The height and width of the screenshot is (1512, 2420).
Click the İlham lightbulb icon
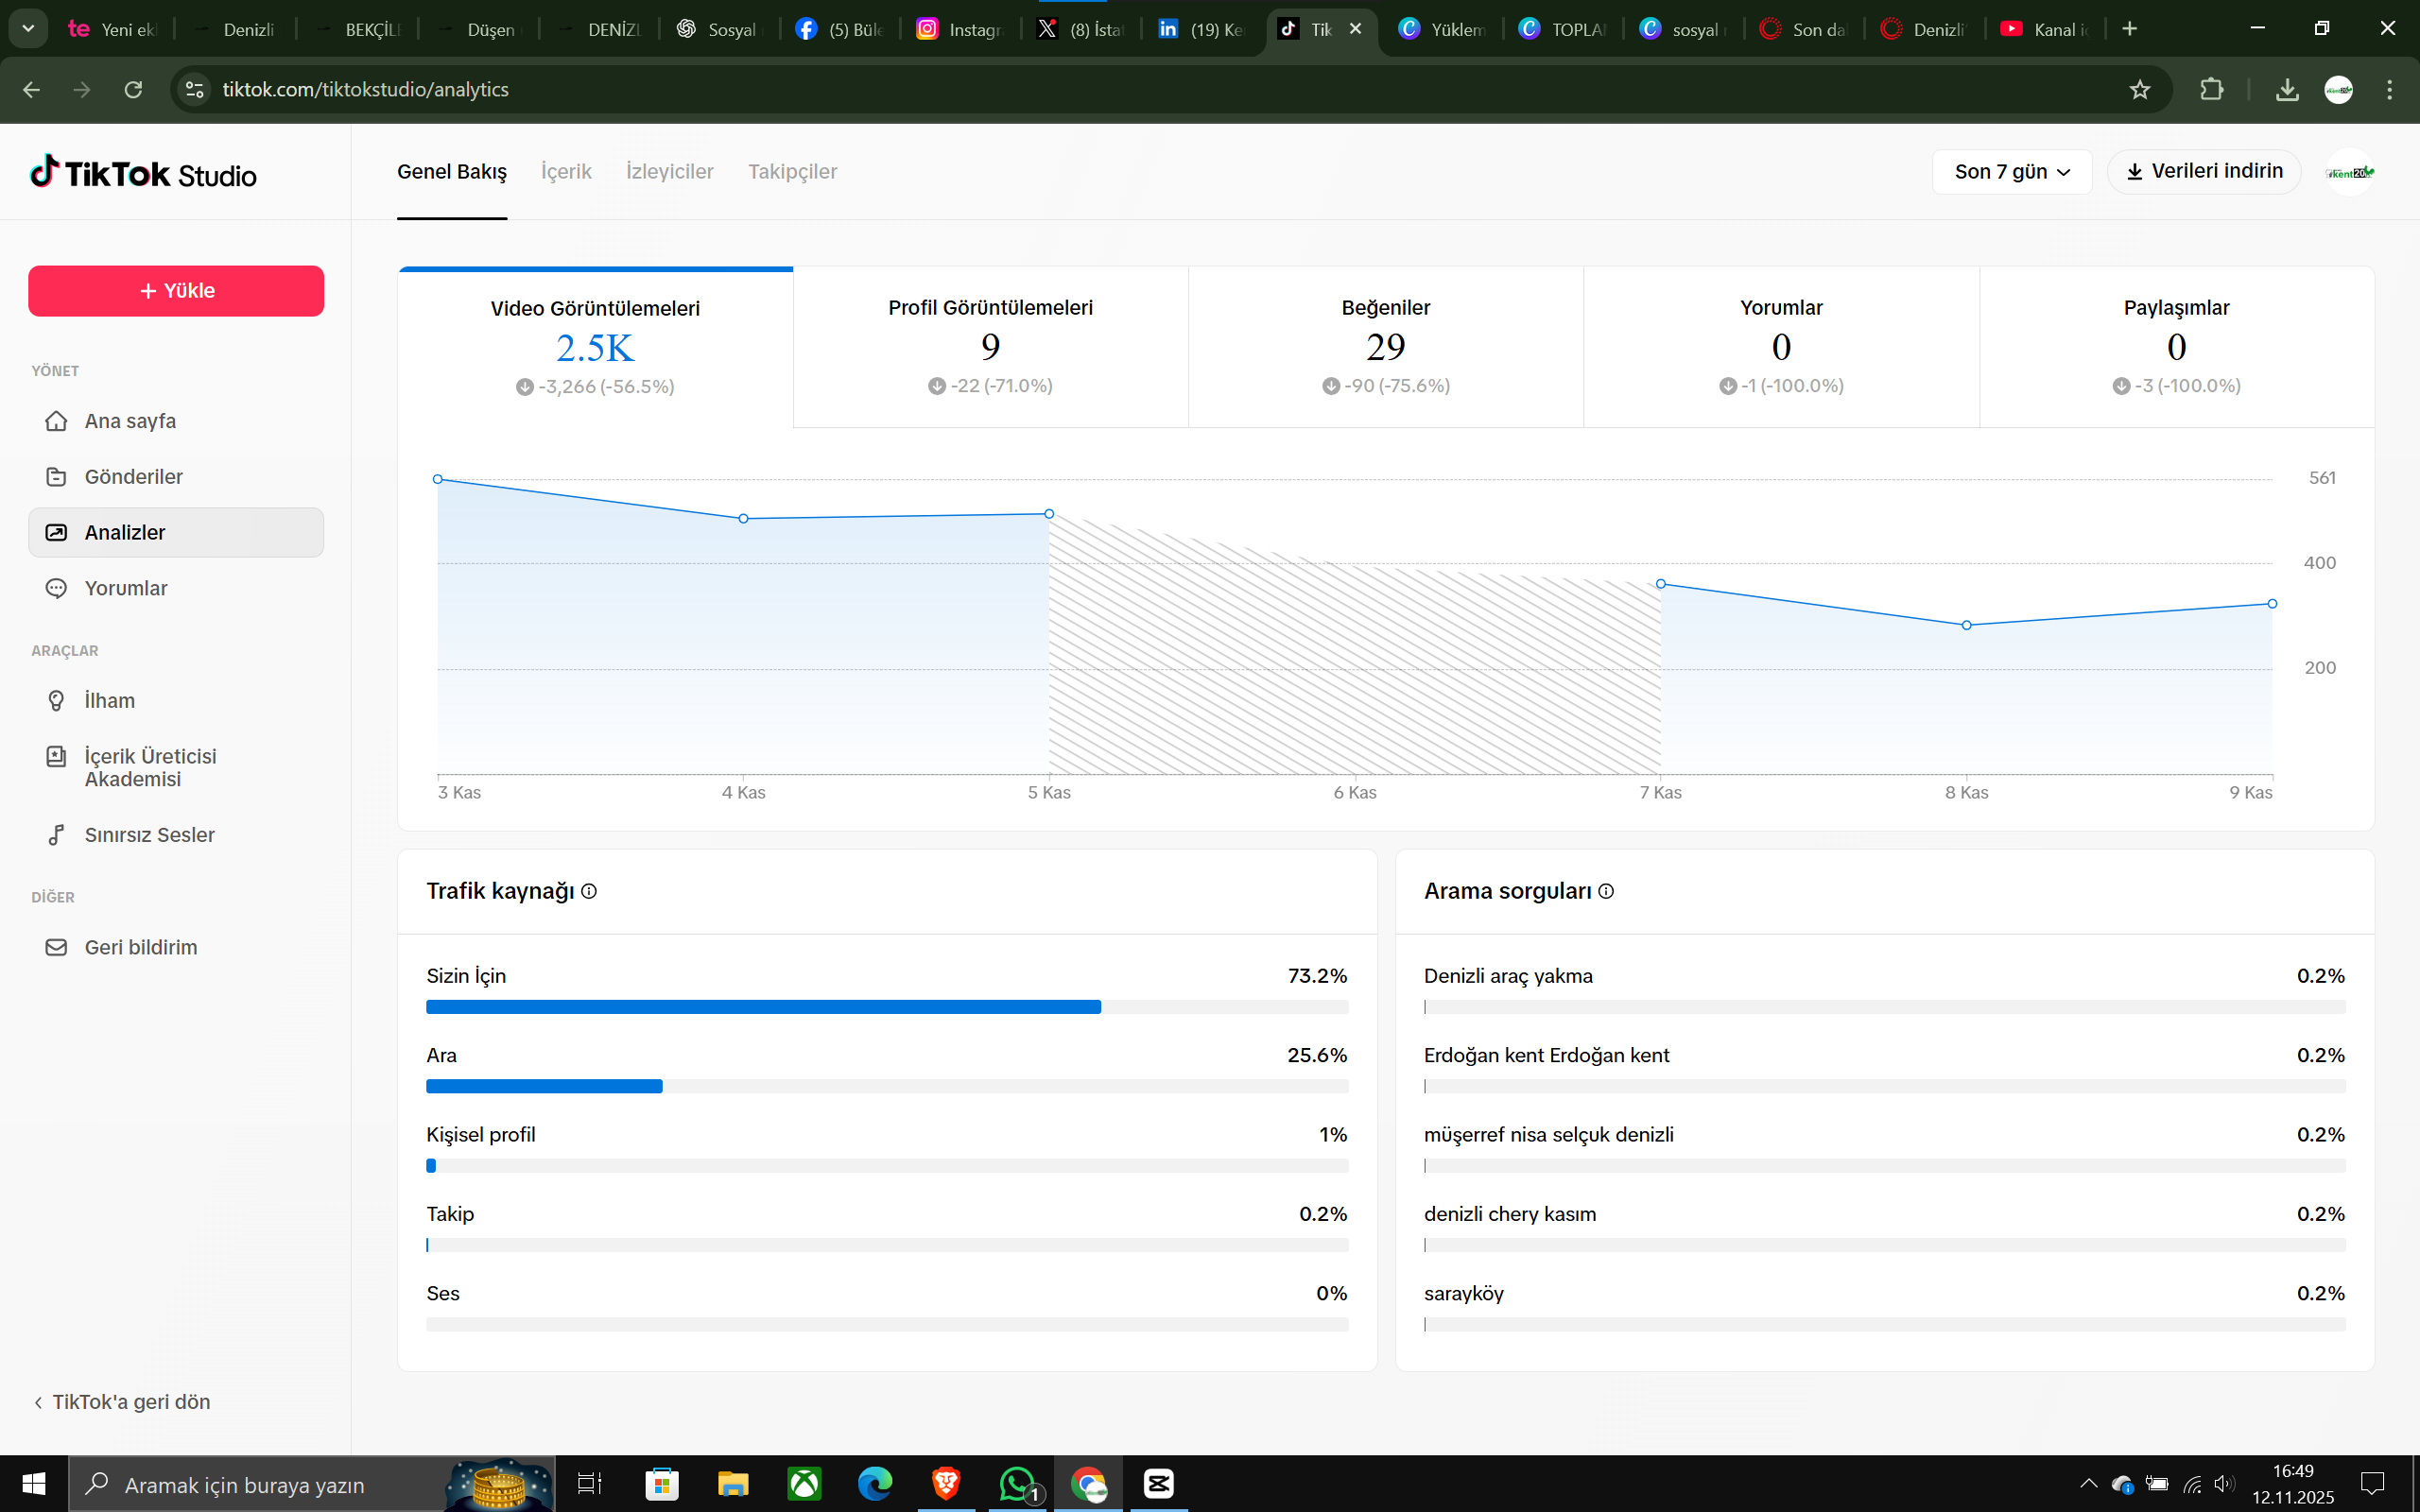pyautogui.click(x=56, y=701)
